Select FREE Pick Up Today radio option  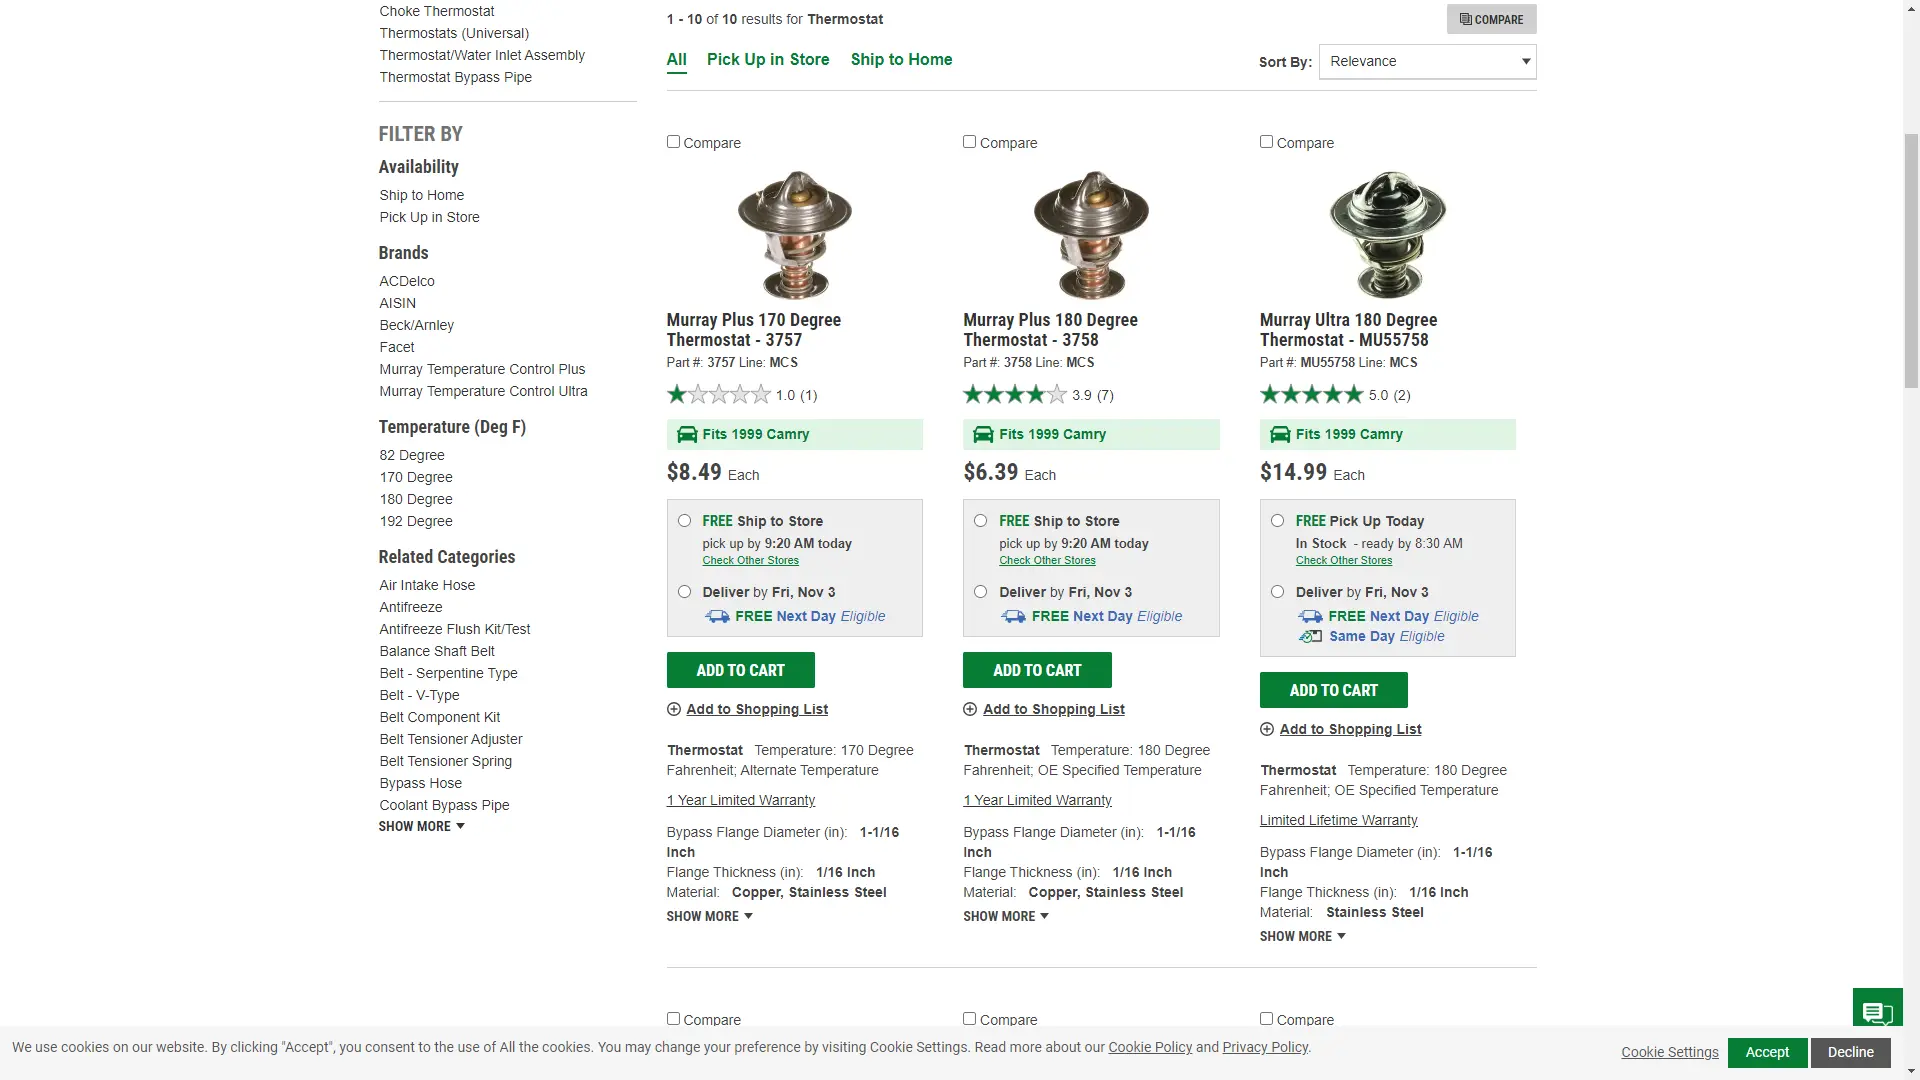1277,521
